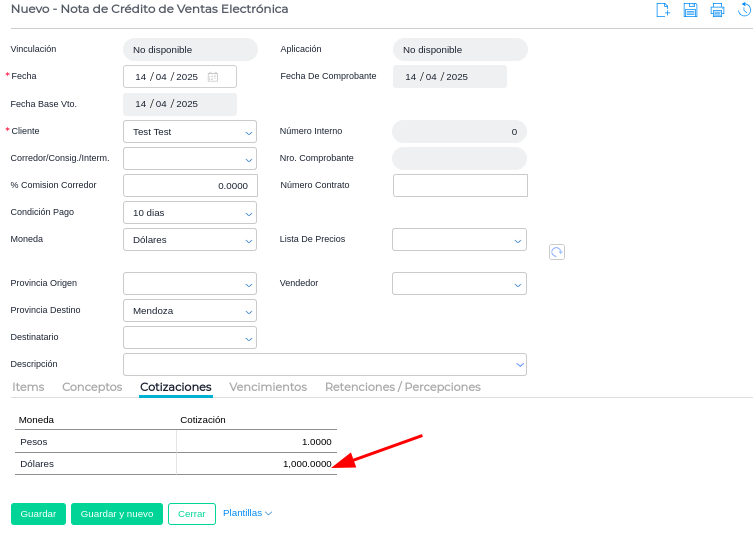Expand the Vendedor dropdown
The height and width of the screenshot is (534, 753).
(518, 284)
